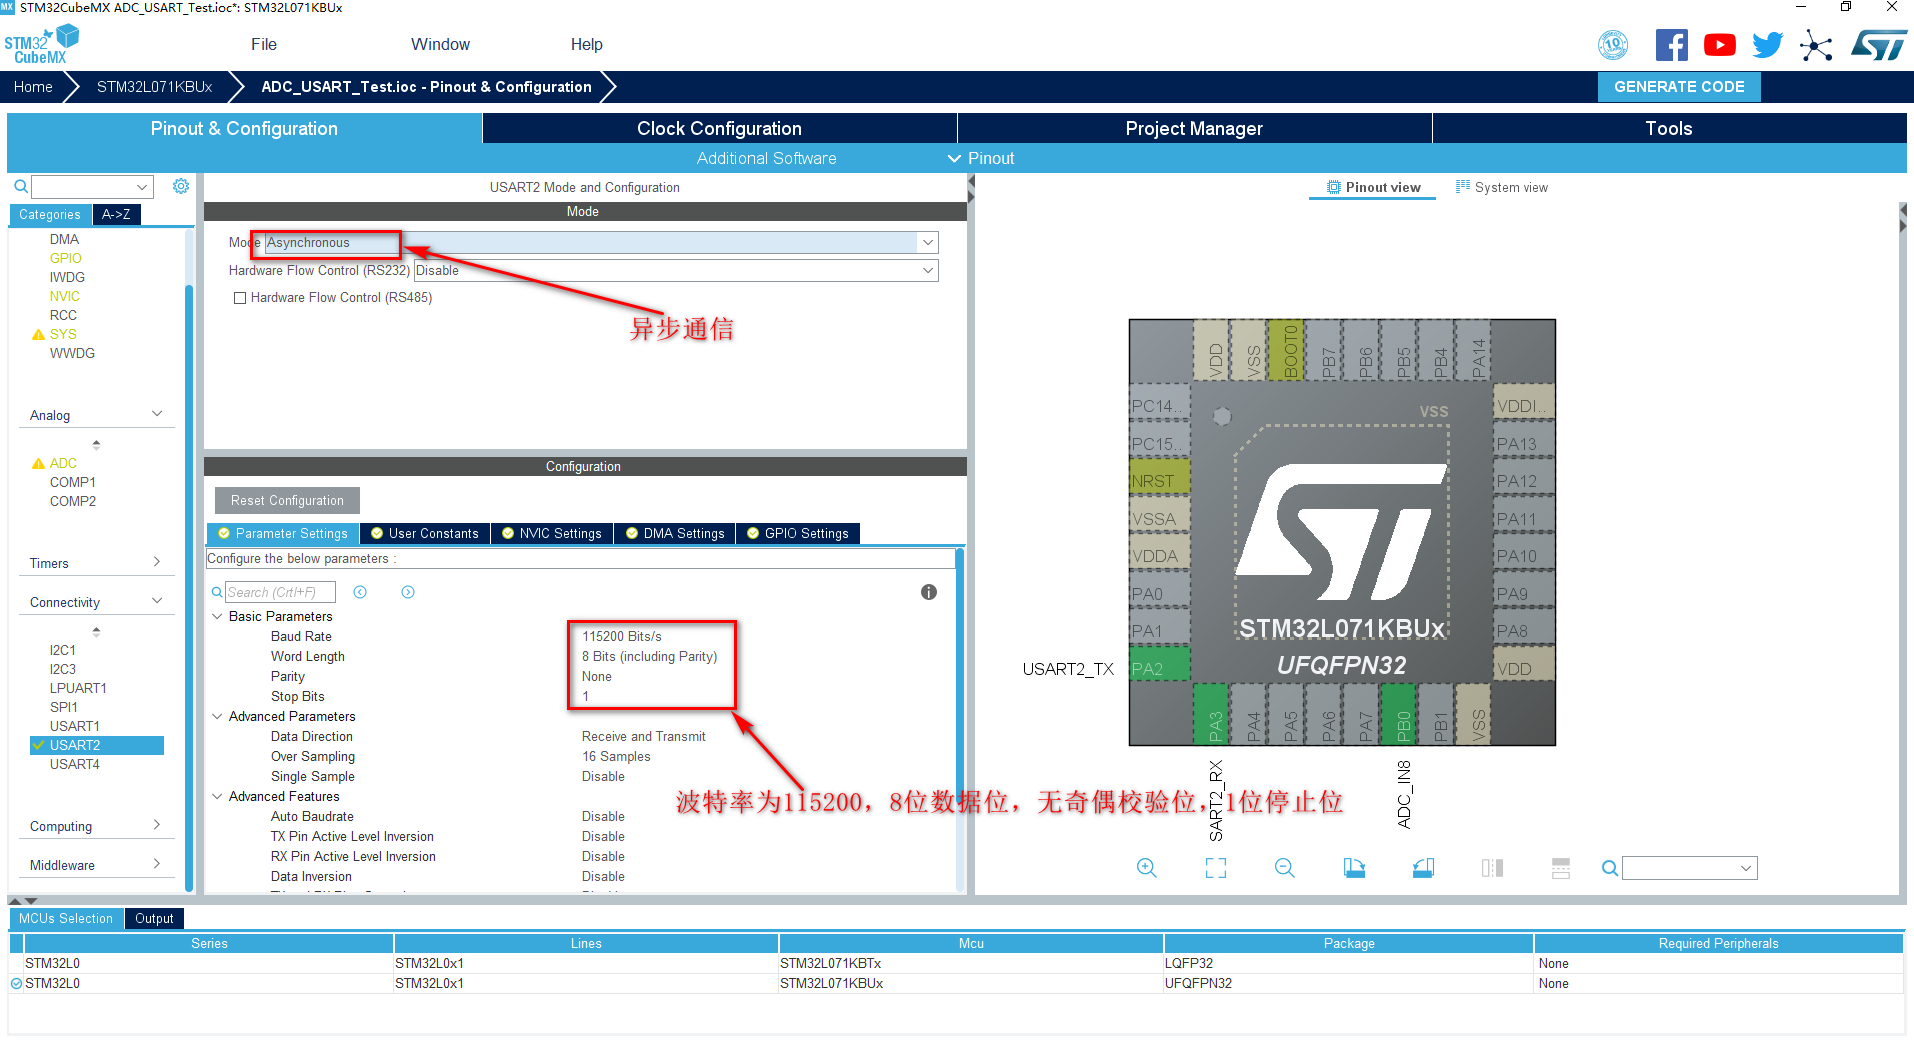
Task: Click the peripheral search magnifier icon
Action: 20,186
